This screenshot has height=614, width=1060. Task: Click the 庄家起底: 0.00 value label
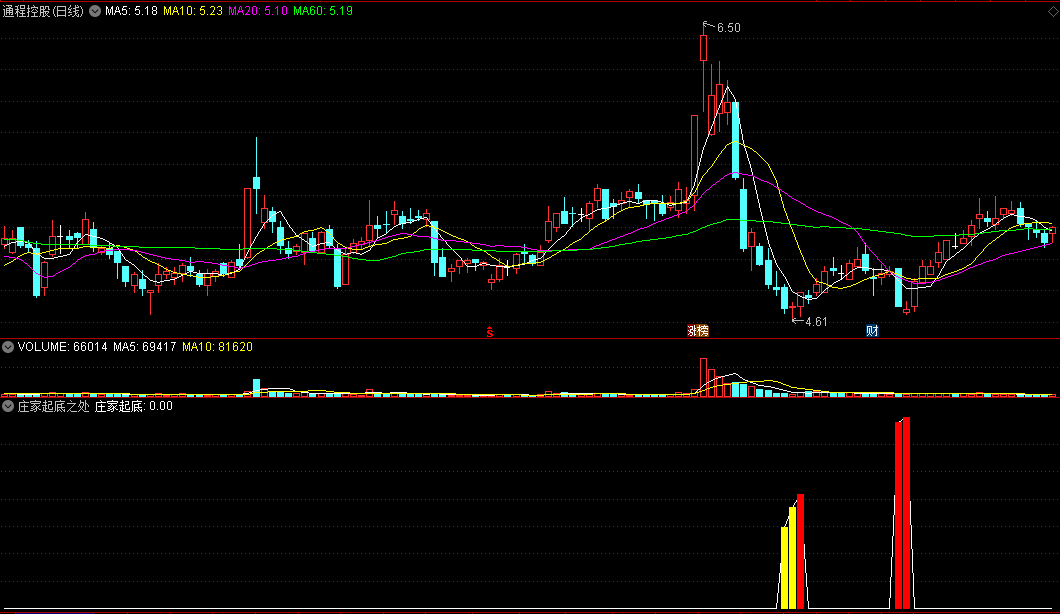(134, 406)
